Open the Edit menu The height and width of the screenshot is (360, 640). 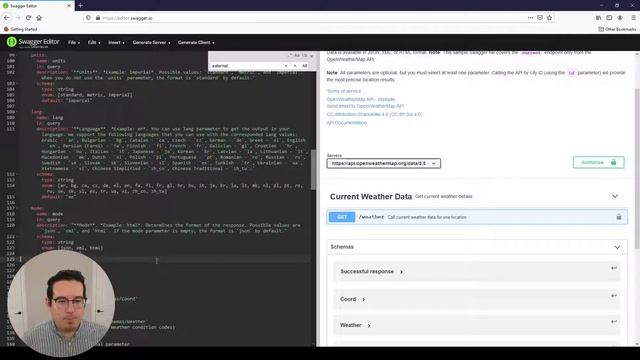[x=93, y=42]
